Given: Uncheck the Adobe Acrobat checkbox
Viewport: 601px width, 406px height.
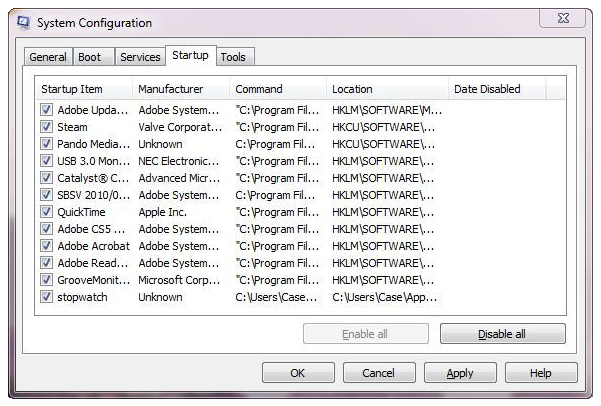Looking at the screenshot, I should click(46, 246).
